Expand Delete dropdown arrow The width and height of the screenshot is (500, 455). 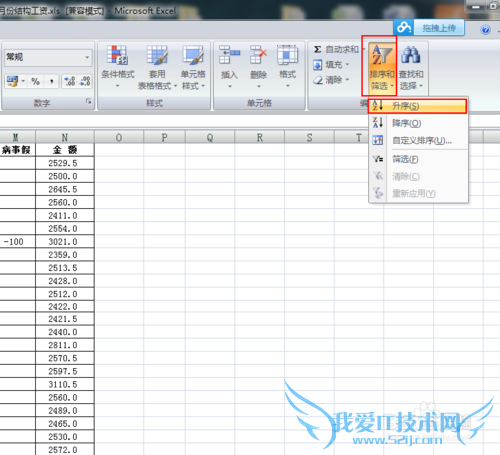click(x=259, y=86)
